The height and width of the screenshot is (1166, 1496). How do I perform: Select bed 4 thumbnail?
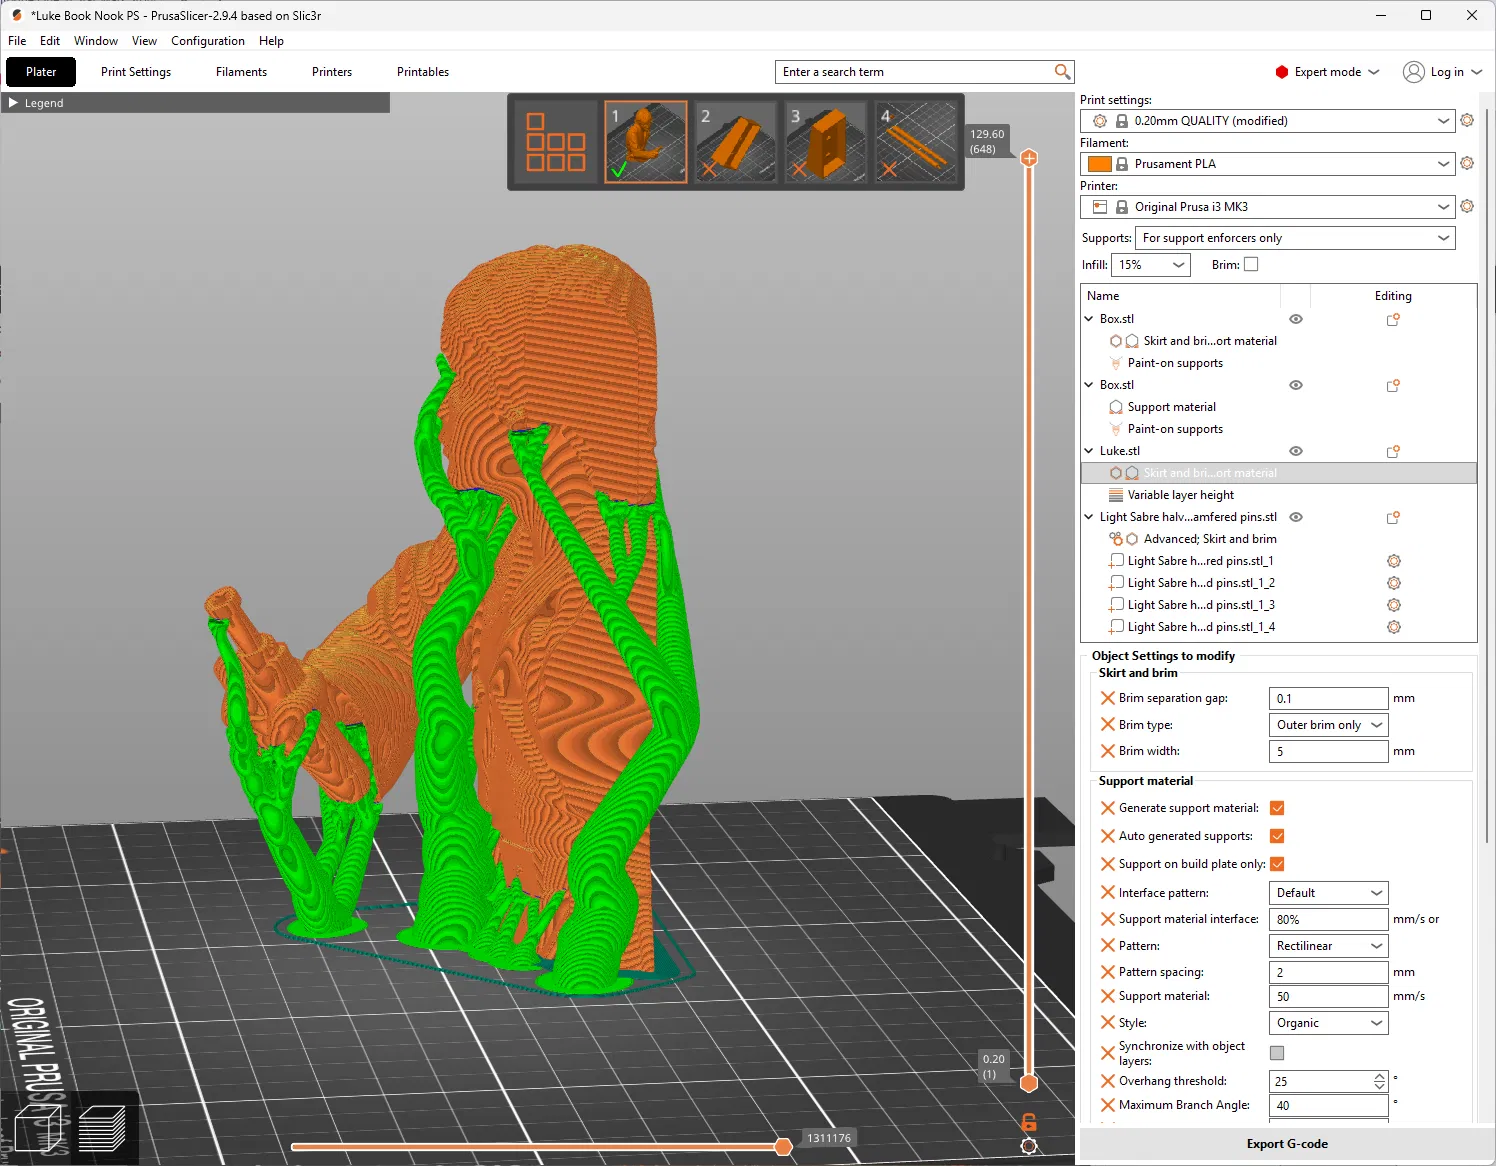(916, 142)
